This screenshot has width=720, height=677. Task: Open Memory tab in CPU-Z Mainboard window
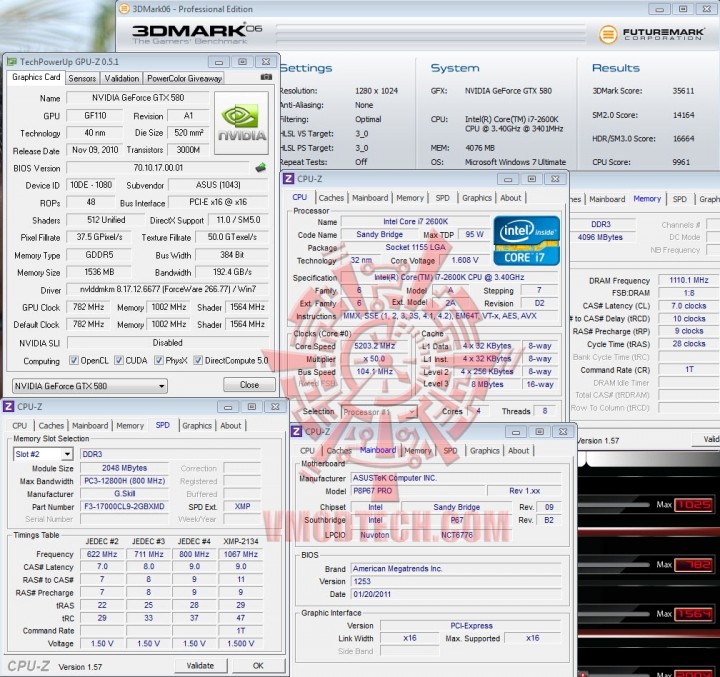[418, 451]
